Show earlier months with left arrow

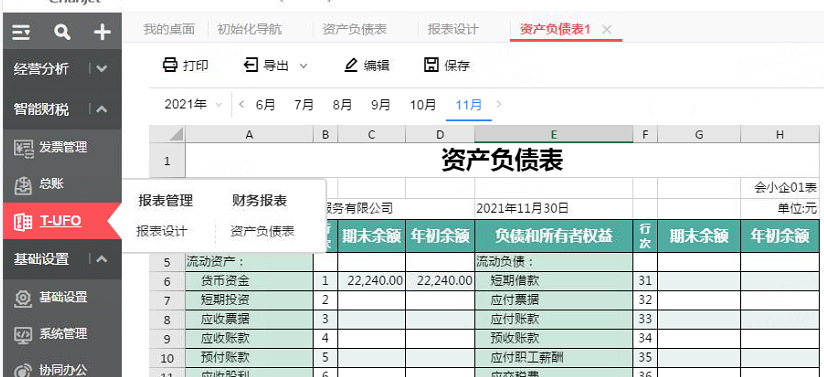[x=241, y=104]
